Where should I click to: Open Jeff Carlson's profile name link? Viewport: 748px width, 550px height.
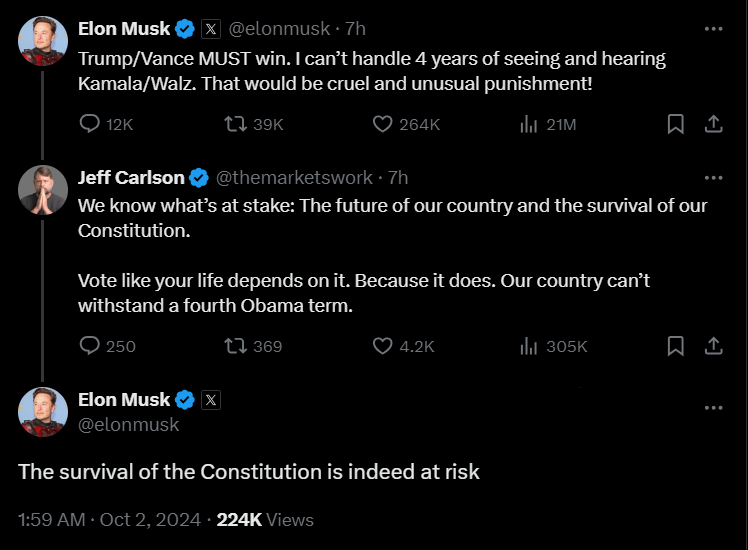[x=131, y=178]
